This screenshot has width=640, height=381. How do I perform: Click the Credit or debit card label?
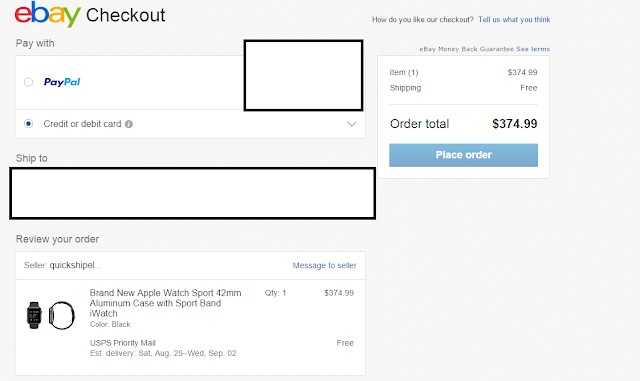pyautogui.click(x=82, y=124)
